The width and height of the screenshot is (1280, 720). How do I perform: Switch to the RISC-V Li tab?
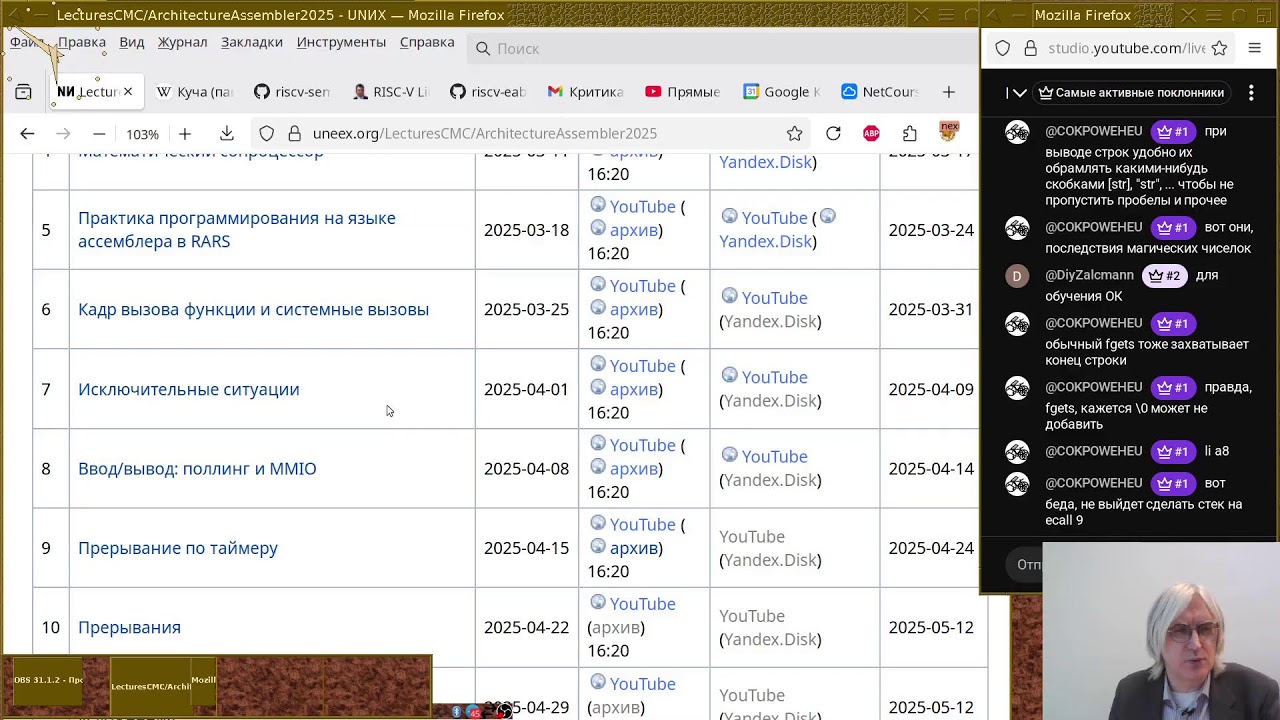point(390,92)
